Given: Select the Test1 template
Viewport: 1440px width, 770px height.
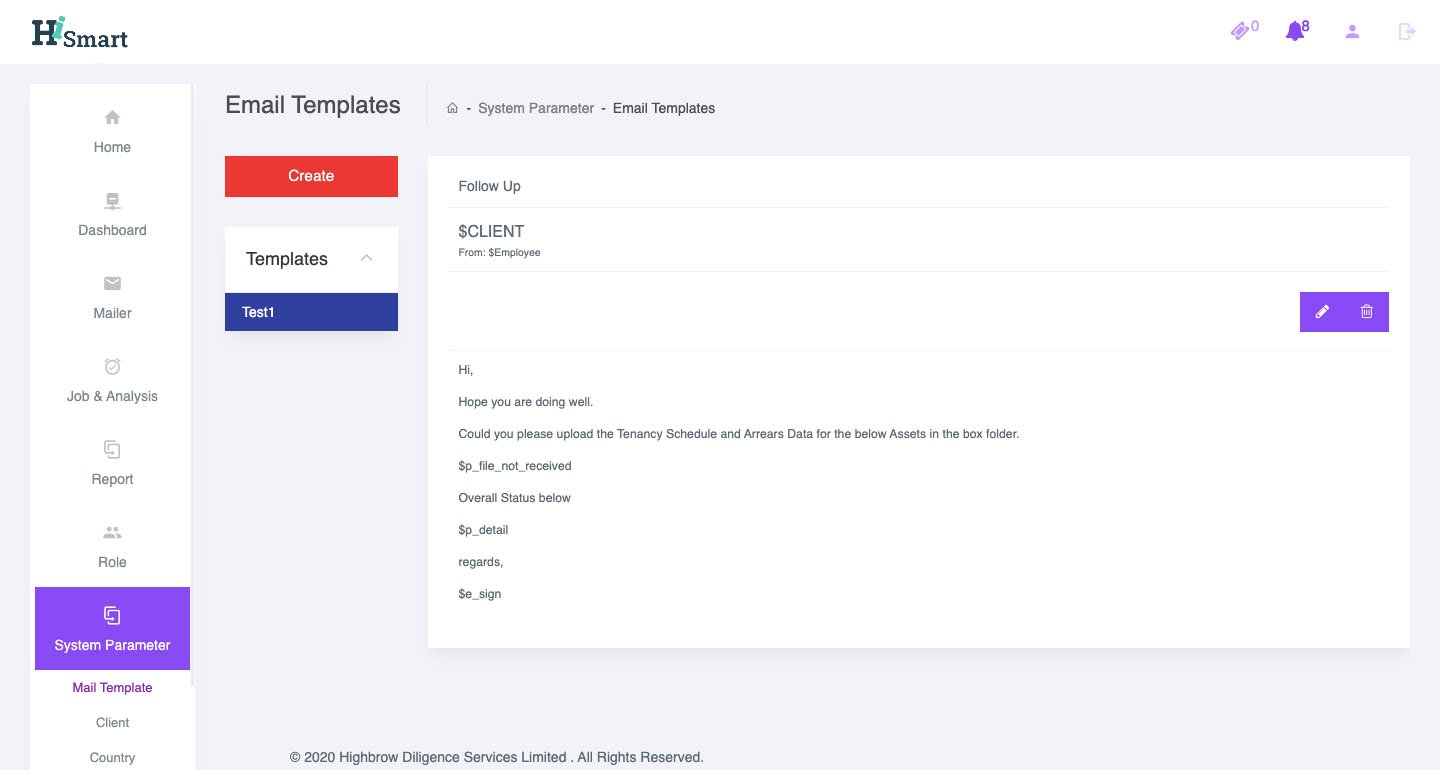Looking at the screenshot, I should 311,312.
